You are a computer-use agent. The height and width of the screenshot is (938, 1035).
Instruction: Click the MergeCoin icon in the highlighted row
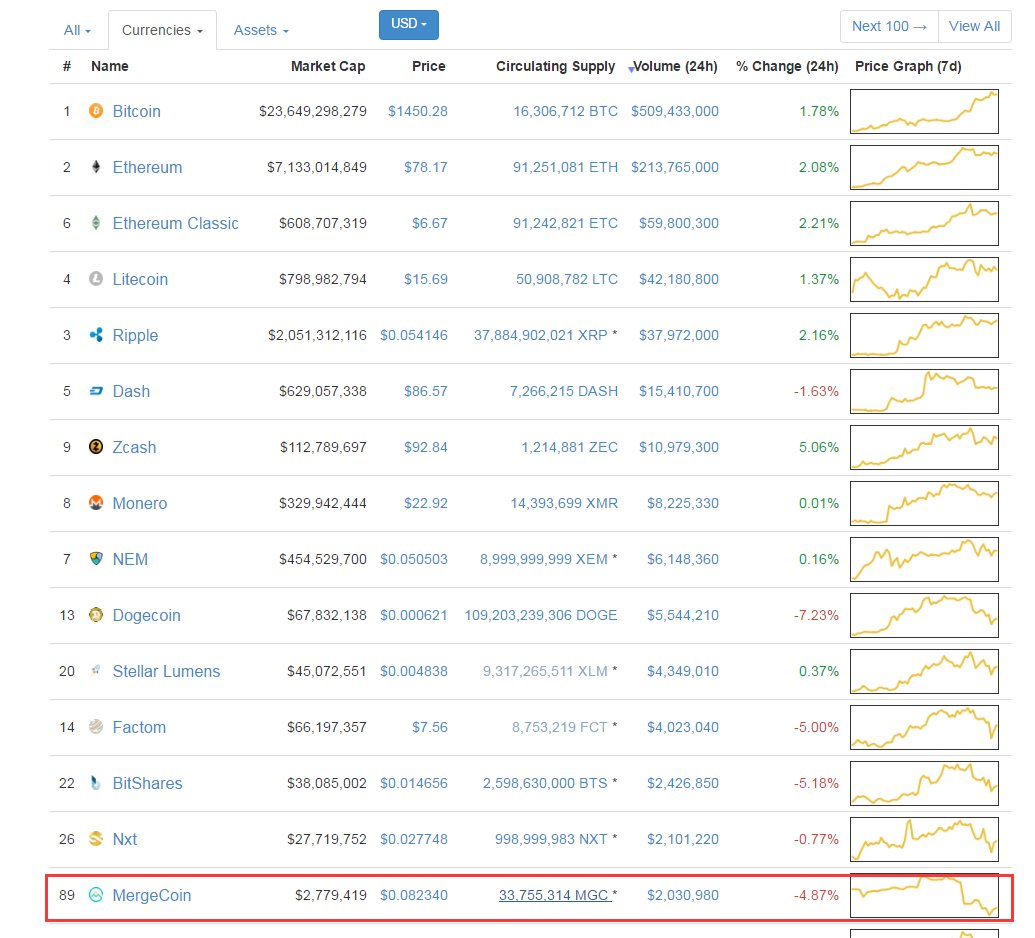pos(95,895)
